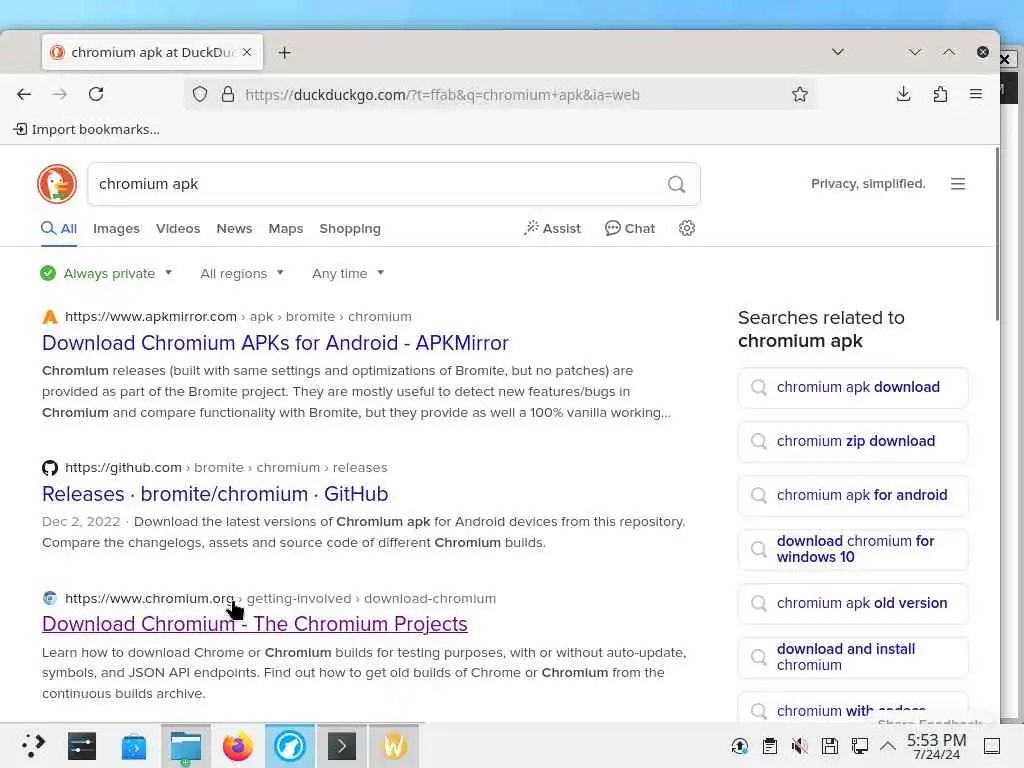Click related search chromium zip download

853,441
